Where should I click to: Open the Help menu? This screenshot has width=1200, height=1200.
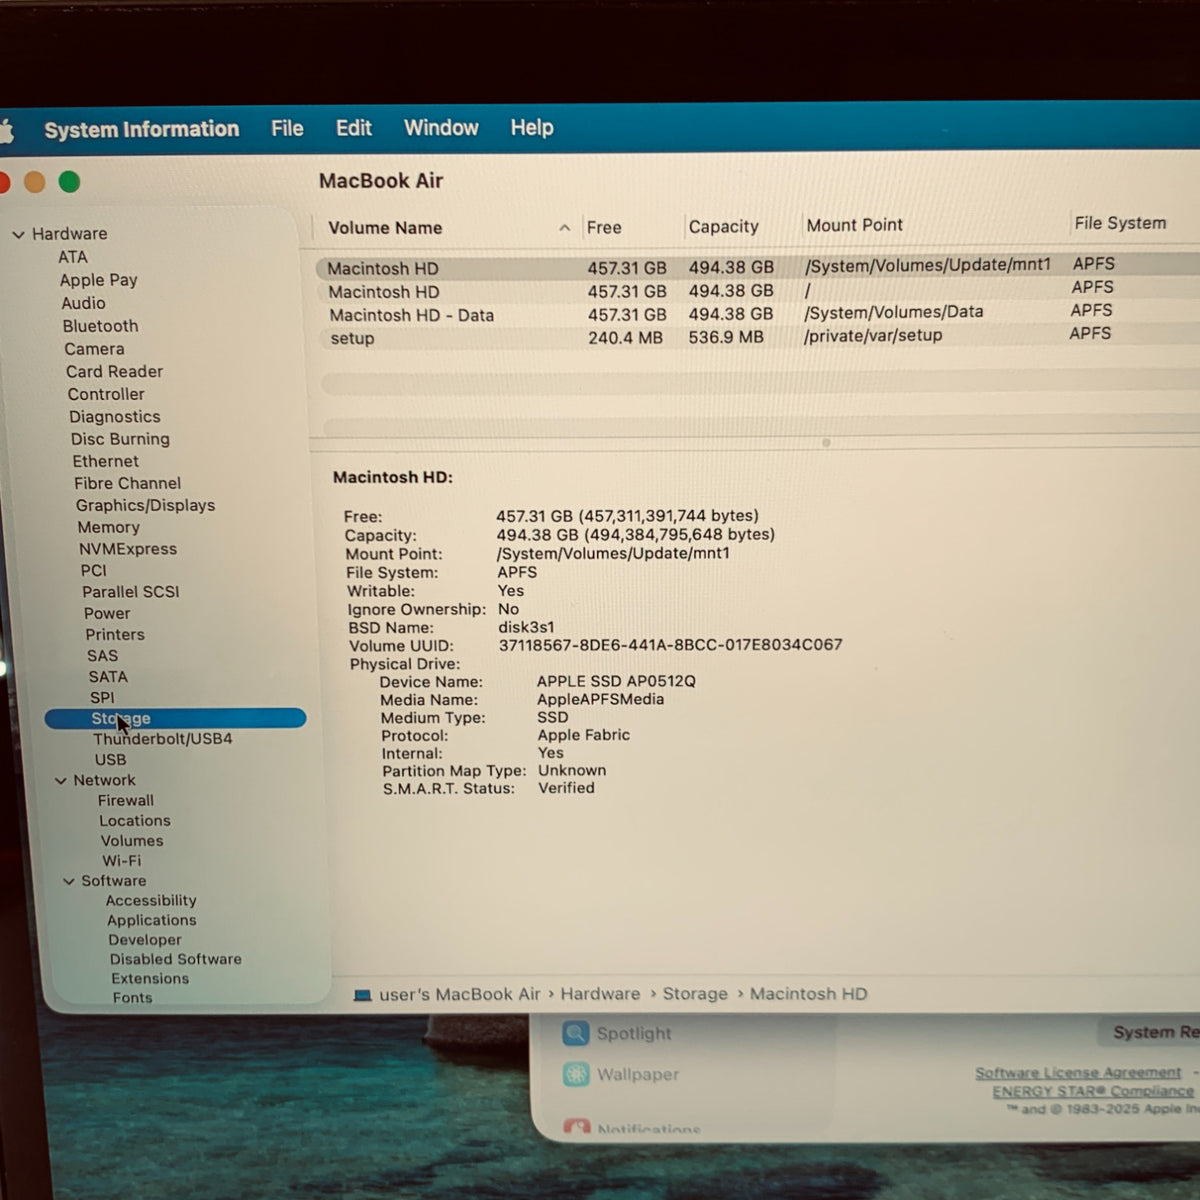532,128
